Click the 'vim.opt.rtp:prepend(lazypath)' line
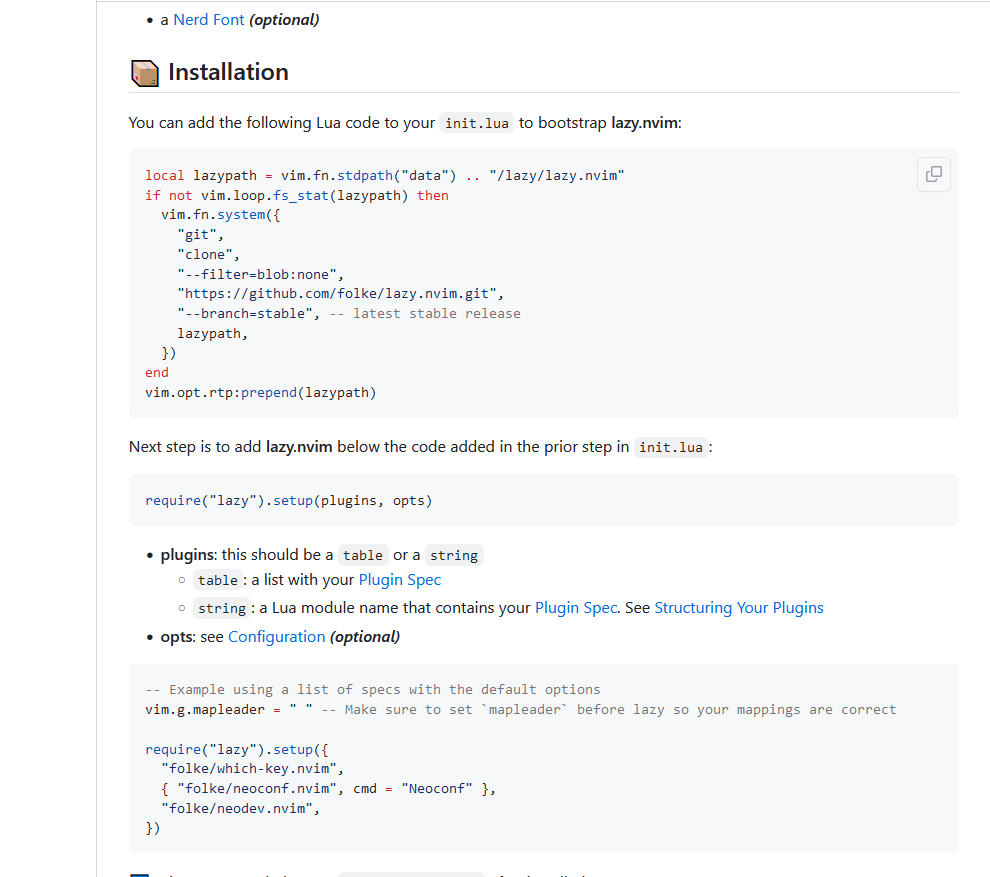Screen dimensions: 990x877 pyautogui.click(x=261, y=393)
